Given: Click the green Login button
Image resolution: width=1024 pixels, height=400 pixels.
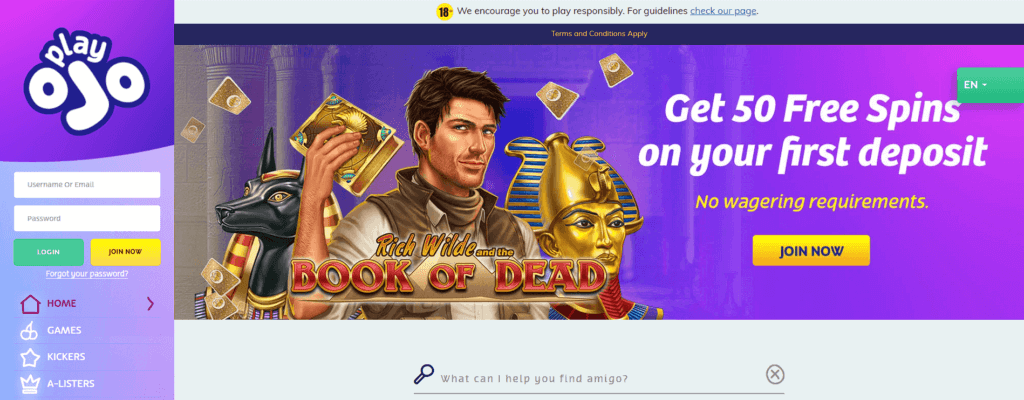Looking at the screenshot, I should (x=48, y=252).
